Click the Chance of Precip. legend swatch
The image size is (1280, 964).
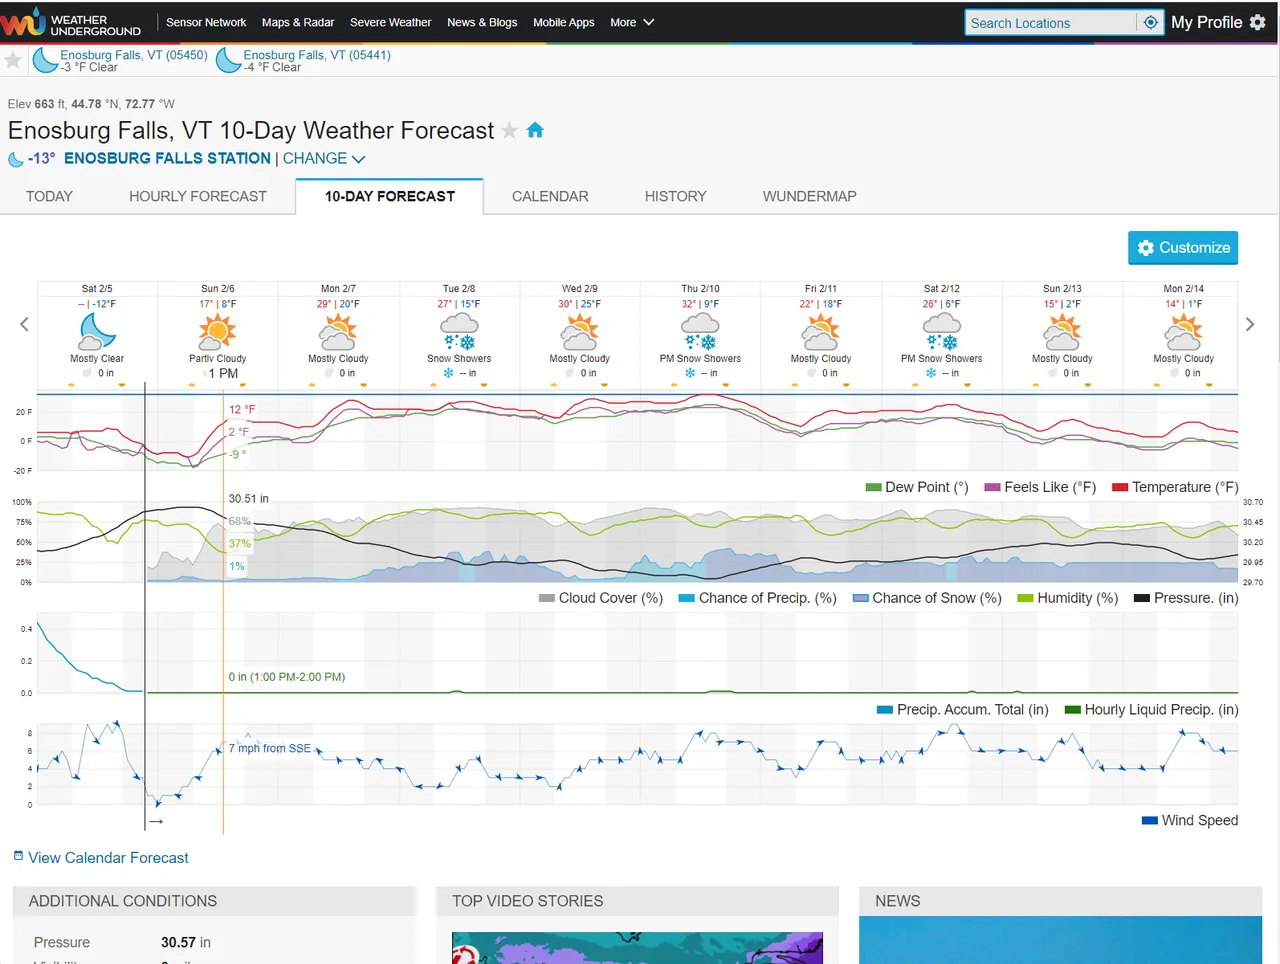point(686,598)
